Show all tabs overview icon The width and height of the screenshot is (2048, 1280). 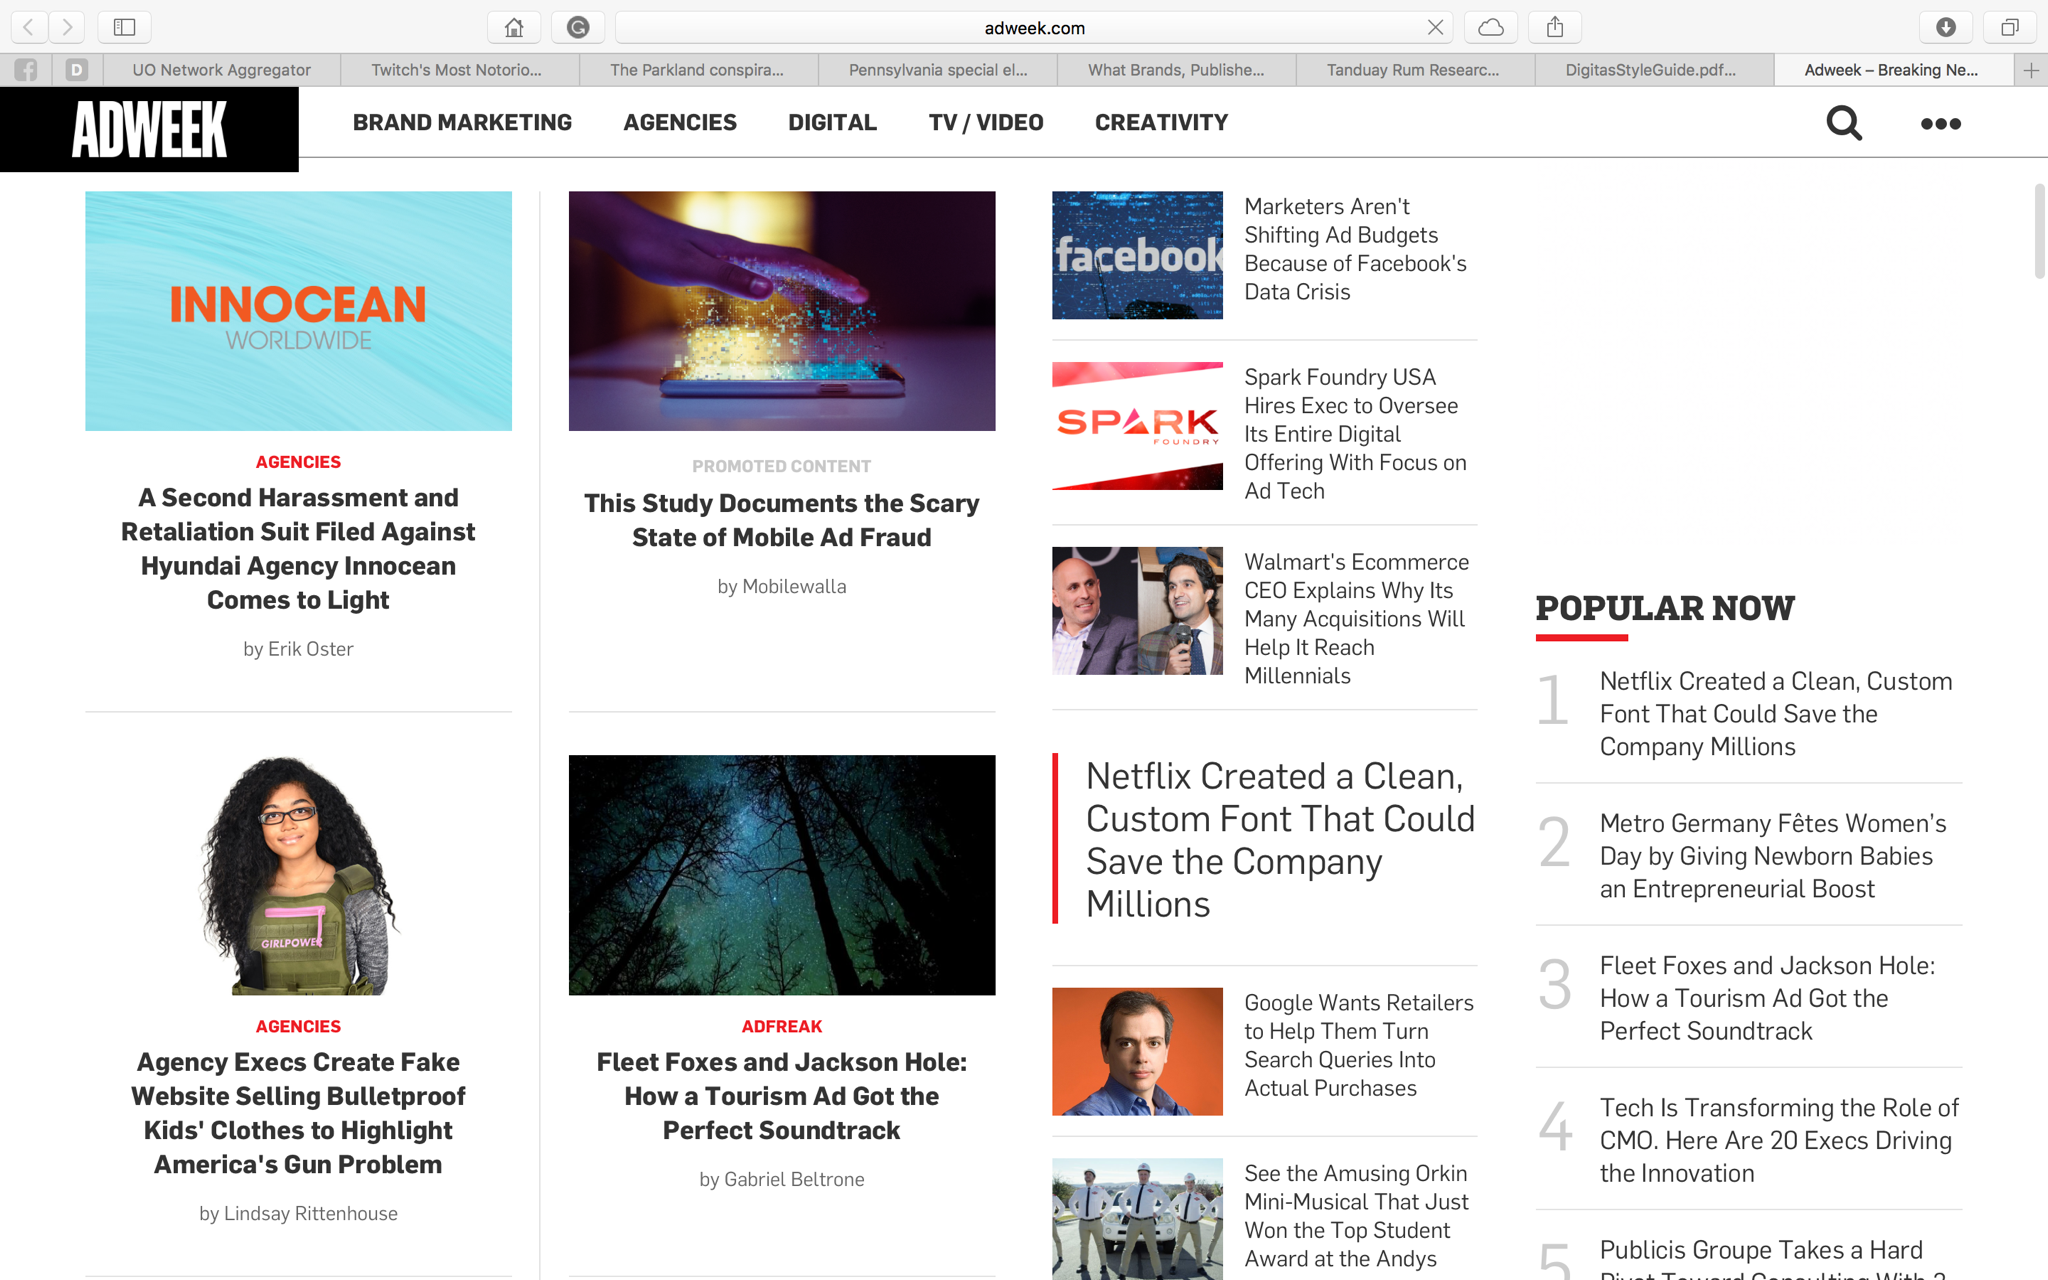point(2009,27)
